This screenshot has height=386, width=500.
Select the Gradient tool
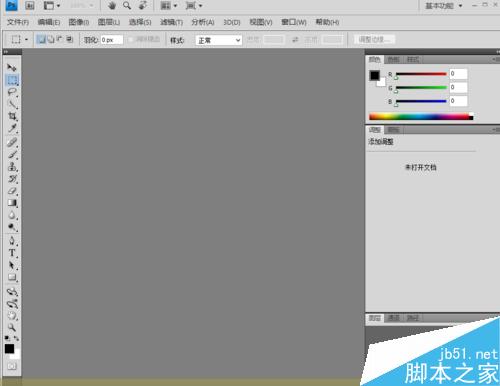[12, 203]
